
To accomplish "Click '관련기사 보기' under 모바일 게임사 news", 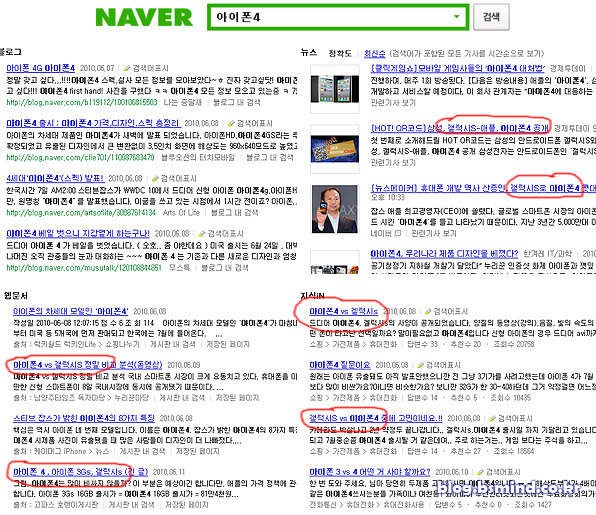I will pos(393,103).
